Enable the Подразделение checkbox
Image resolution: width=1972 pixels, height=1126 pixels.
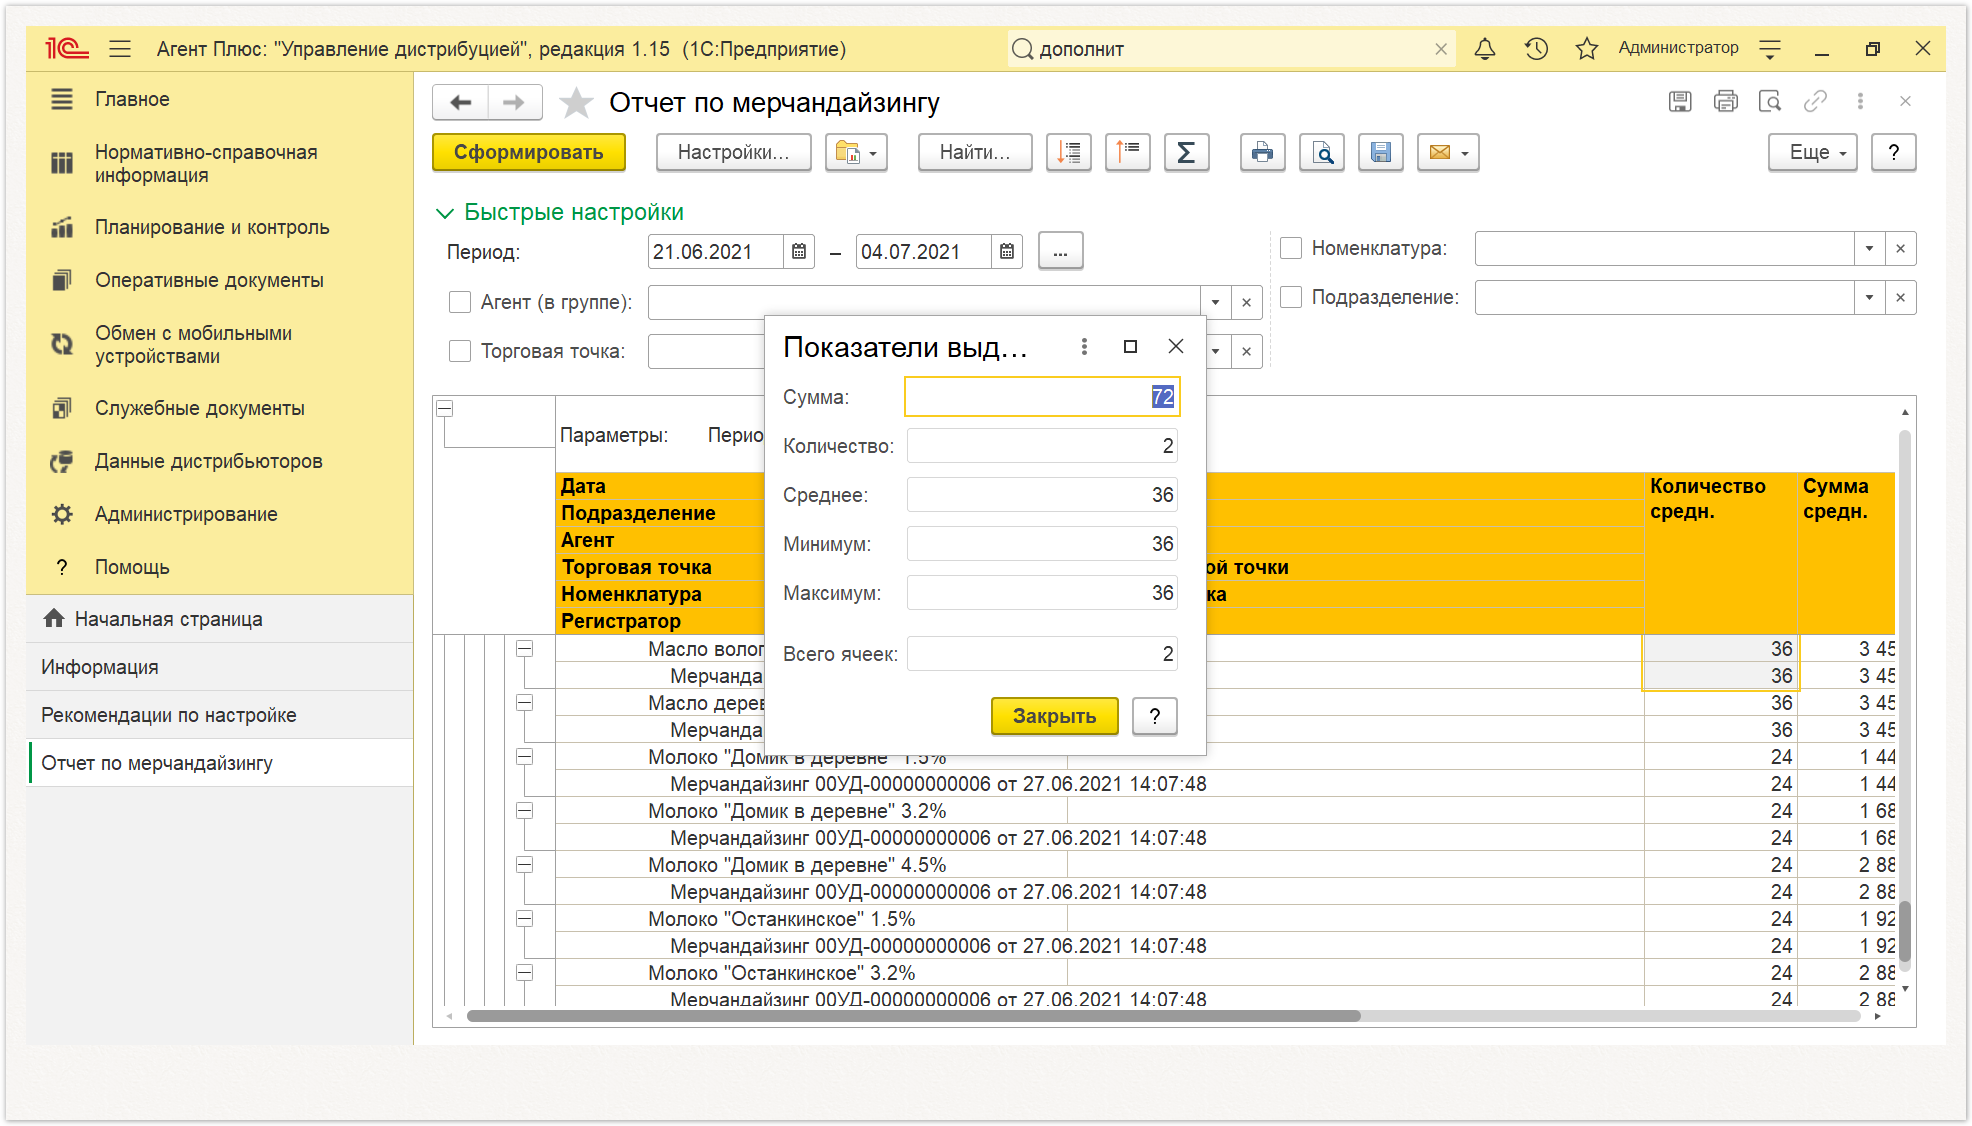(1291, 297)
